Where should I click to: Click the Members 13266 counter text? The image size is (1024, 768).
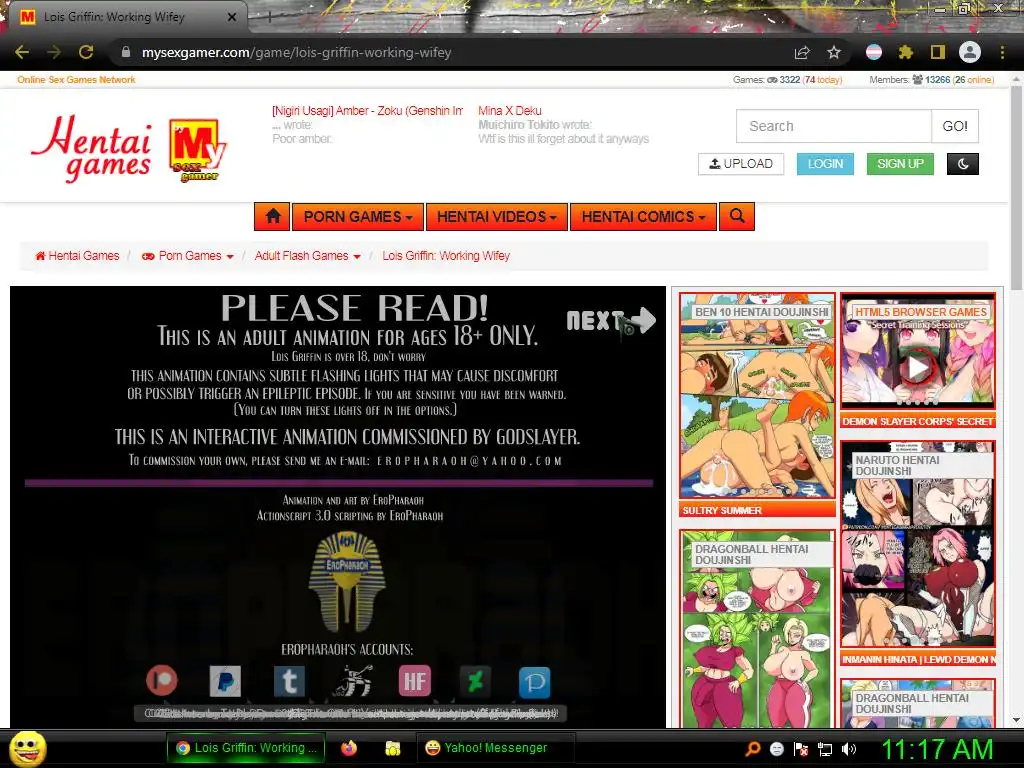[x=931, y=80]
